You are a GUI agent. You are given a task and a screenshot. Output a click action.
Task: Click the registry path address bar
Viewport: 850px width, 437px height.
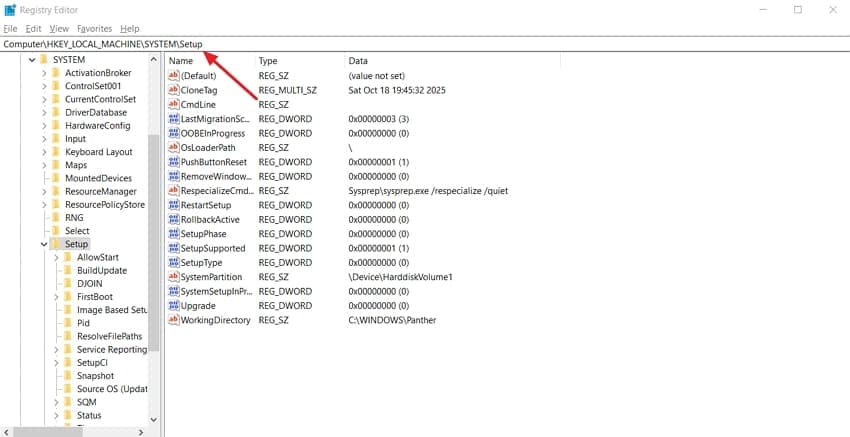425,44
